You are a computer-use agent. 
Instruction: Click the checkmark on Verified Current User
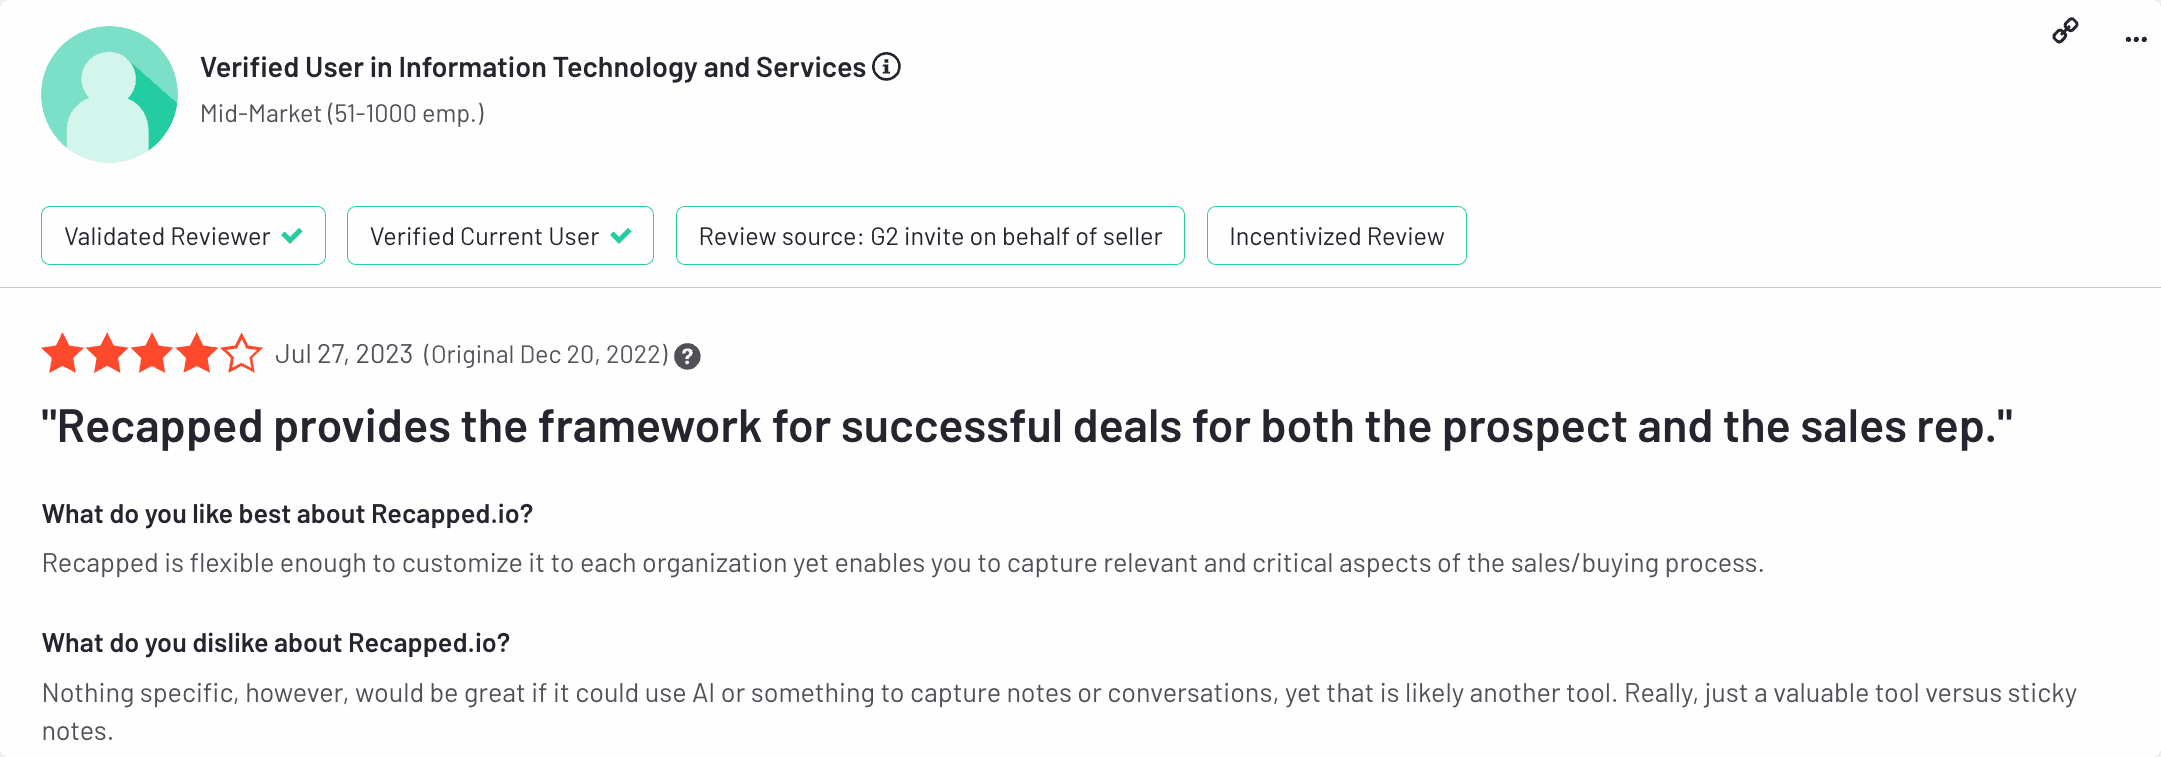click(x=621, y=236)
